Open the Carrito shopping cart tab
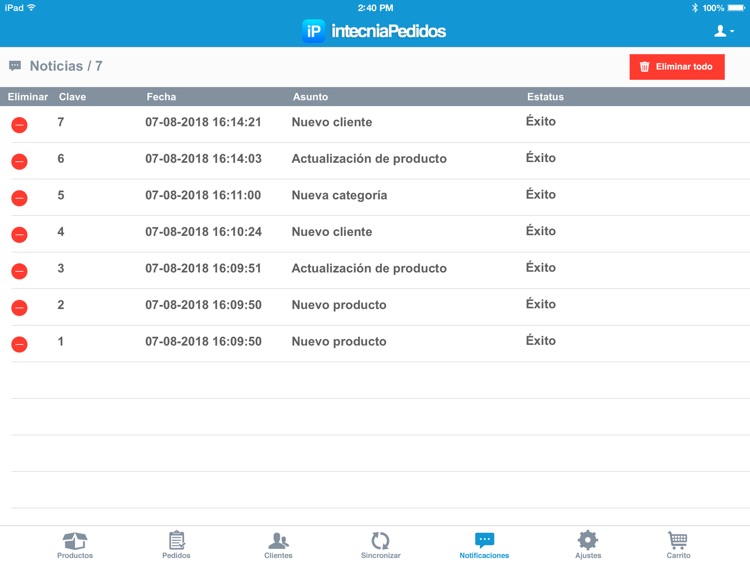 pos(678,545)
